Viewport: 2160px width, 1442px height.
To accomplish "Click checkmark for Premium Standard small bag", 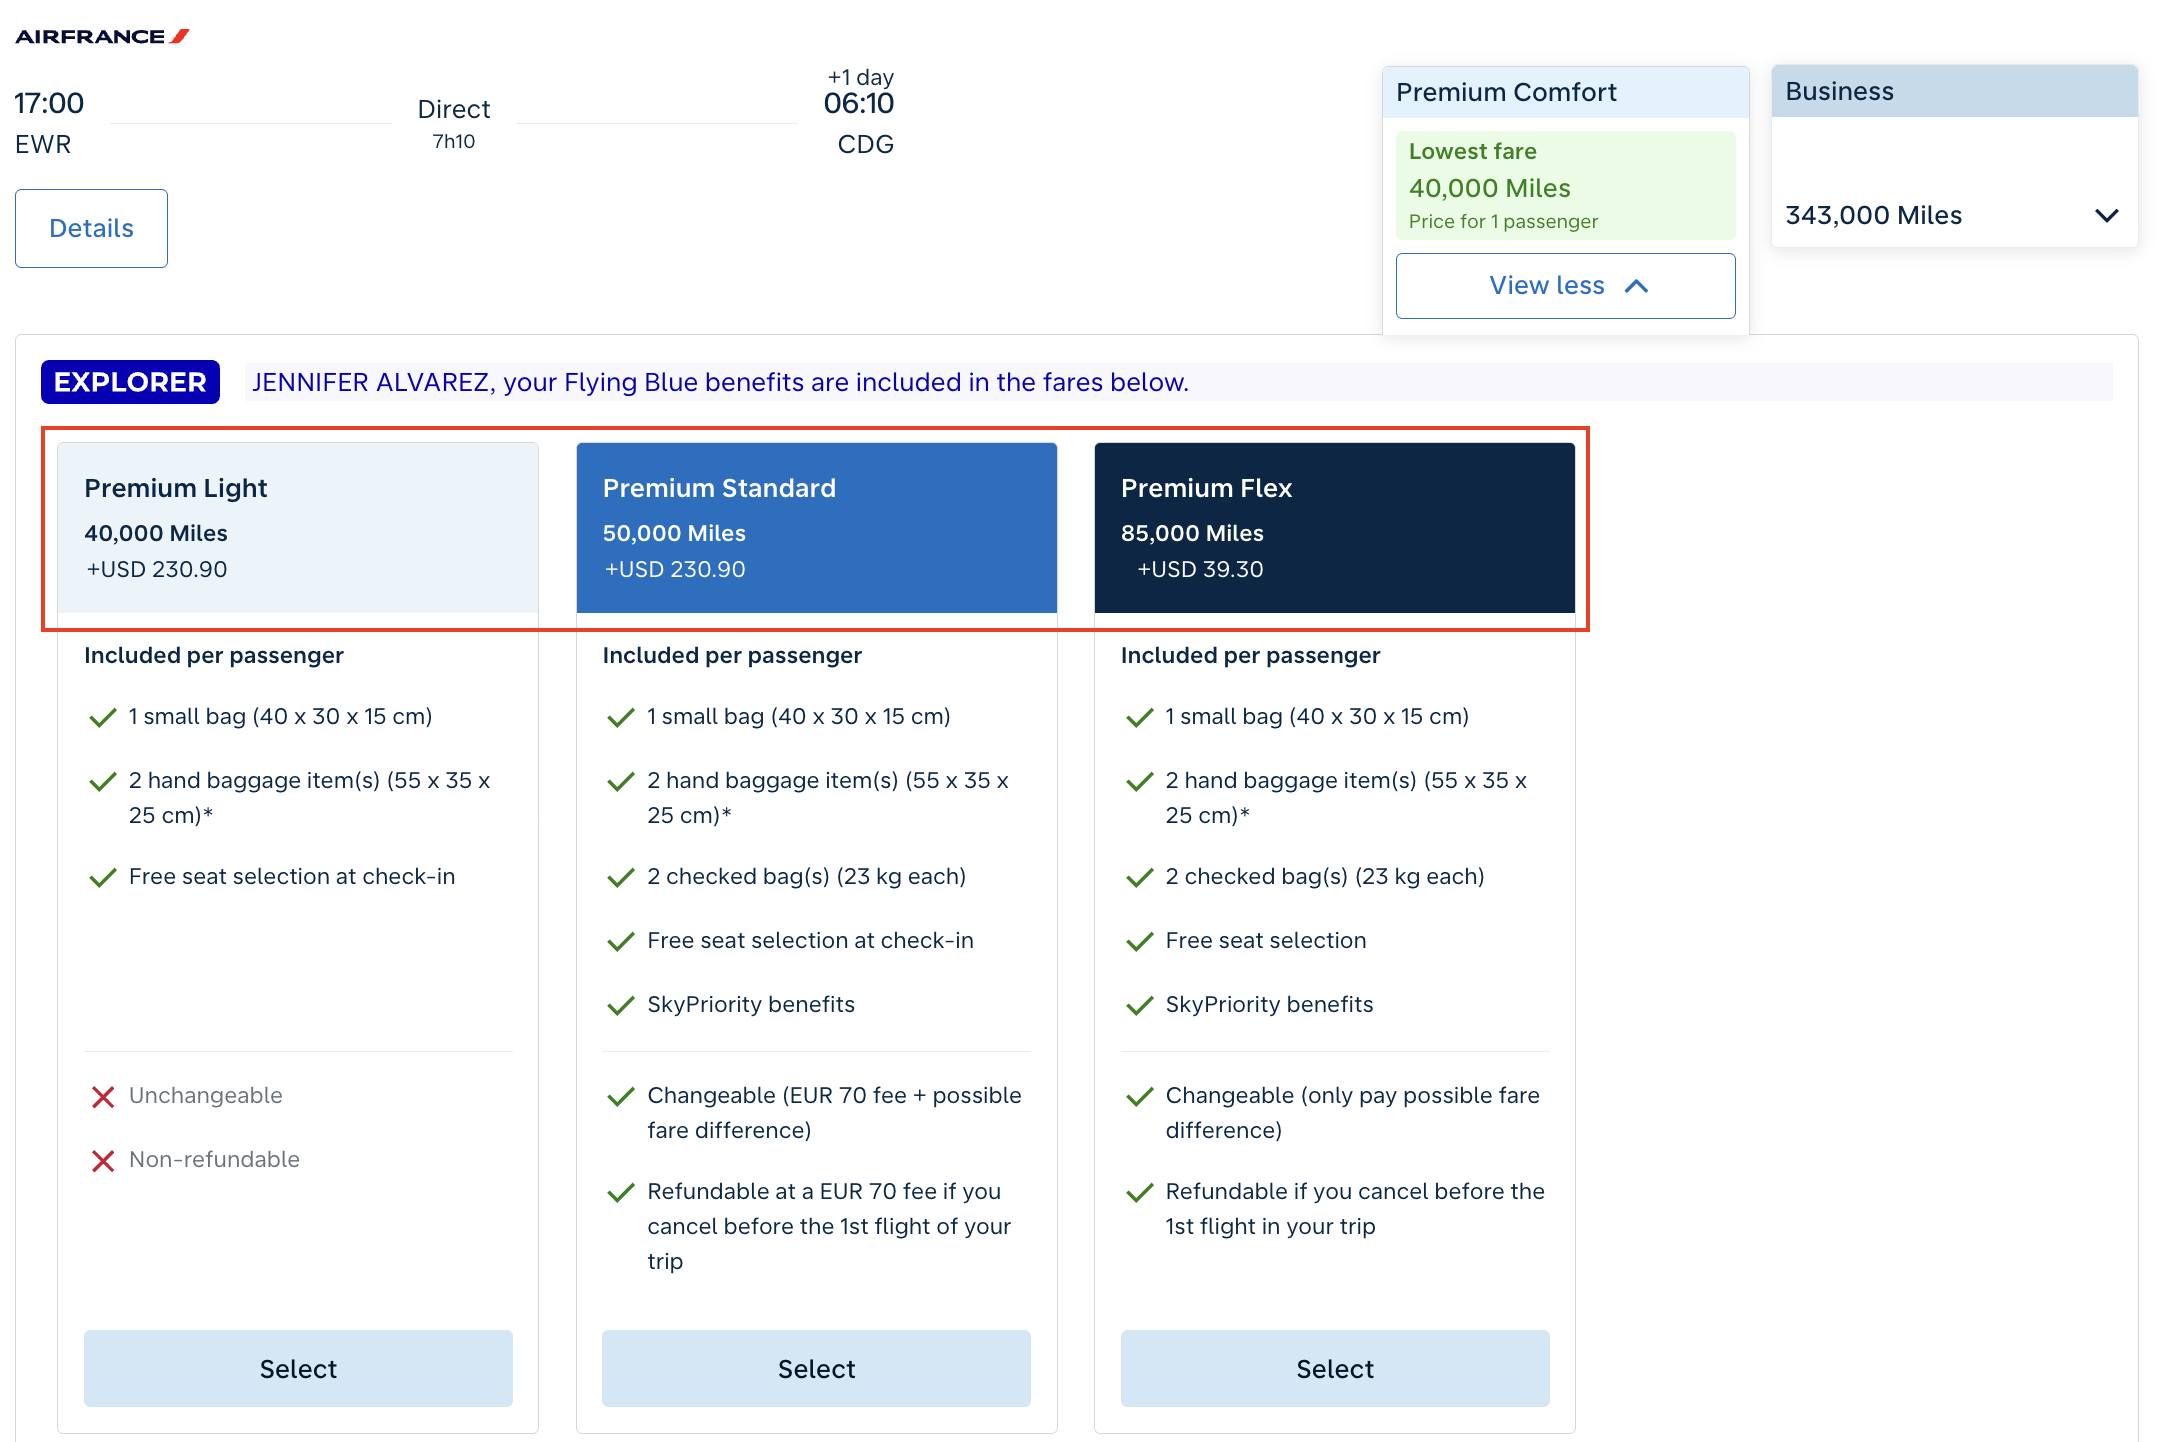I will pyautogui.click(x=621, y=718).
